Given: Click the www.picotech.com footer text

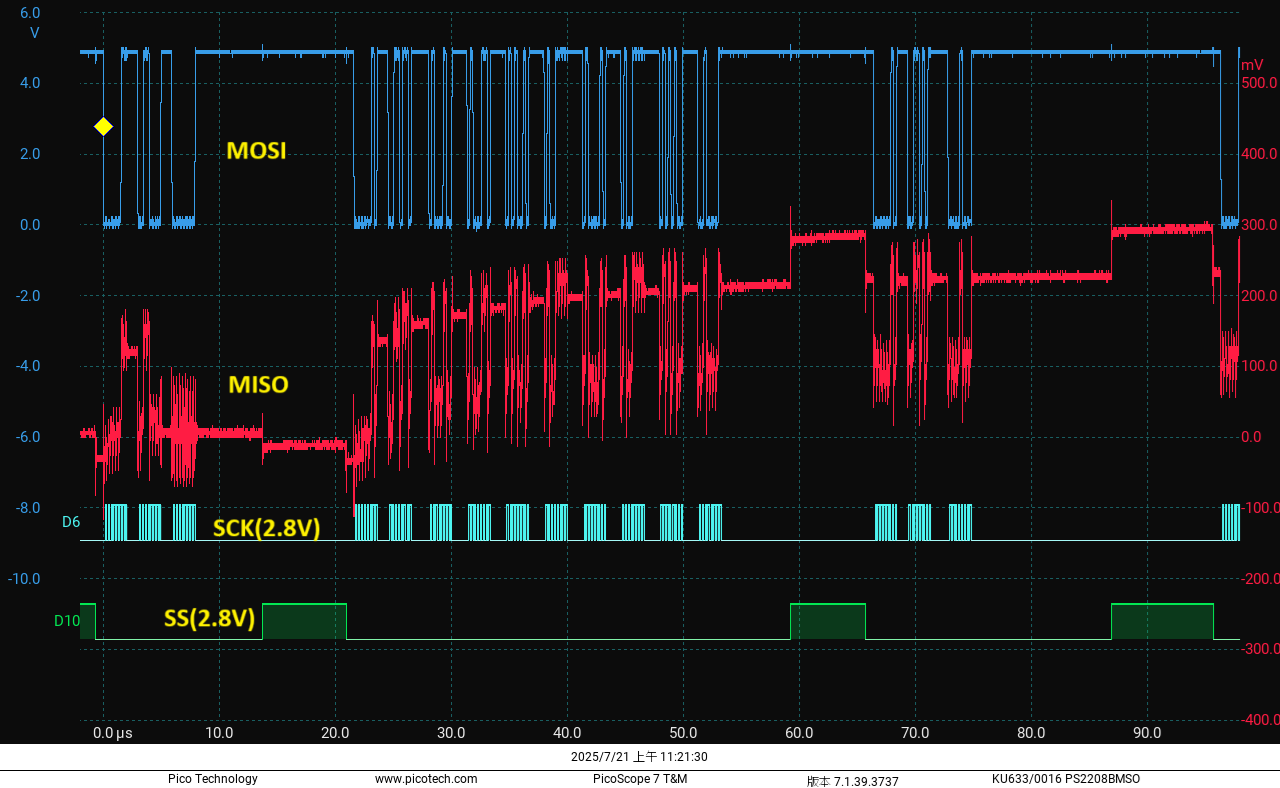Looking at the screenshot, I should click(426, 779).
